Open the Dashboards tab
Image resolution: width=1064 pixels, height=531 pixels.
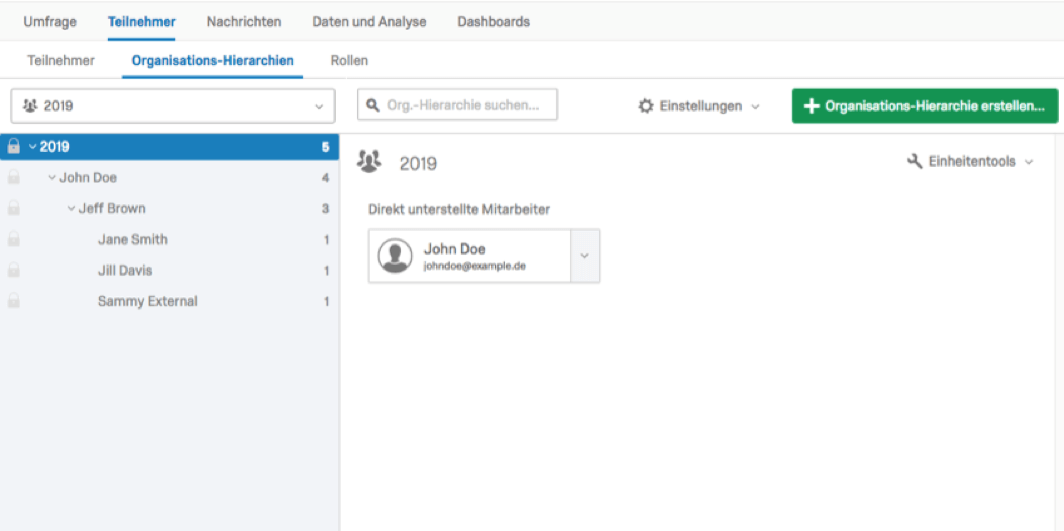pyautogui.click(x=493, y=22)
